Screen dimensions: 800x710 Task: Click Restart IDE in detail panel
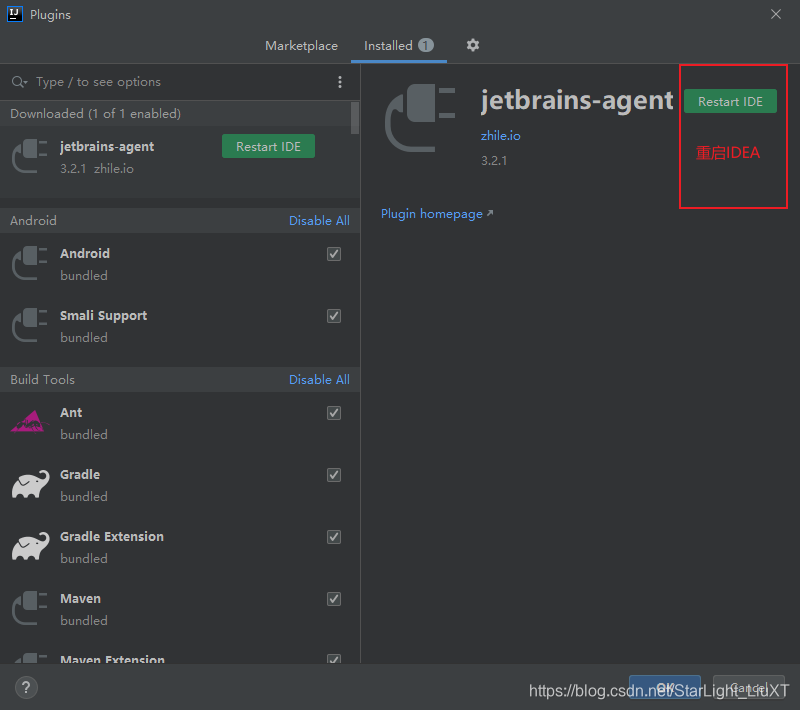(x=730, y=102)
